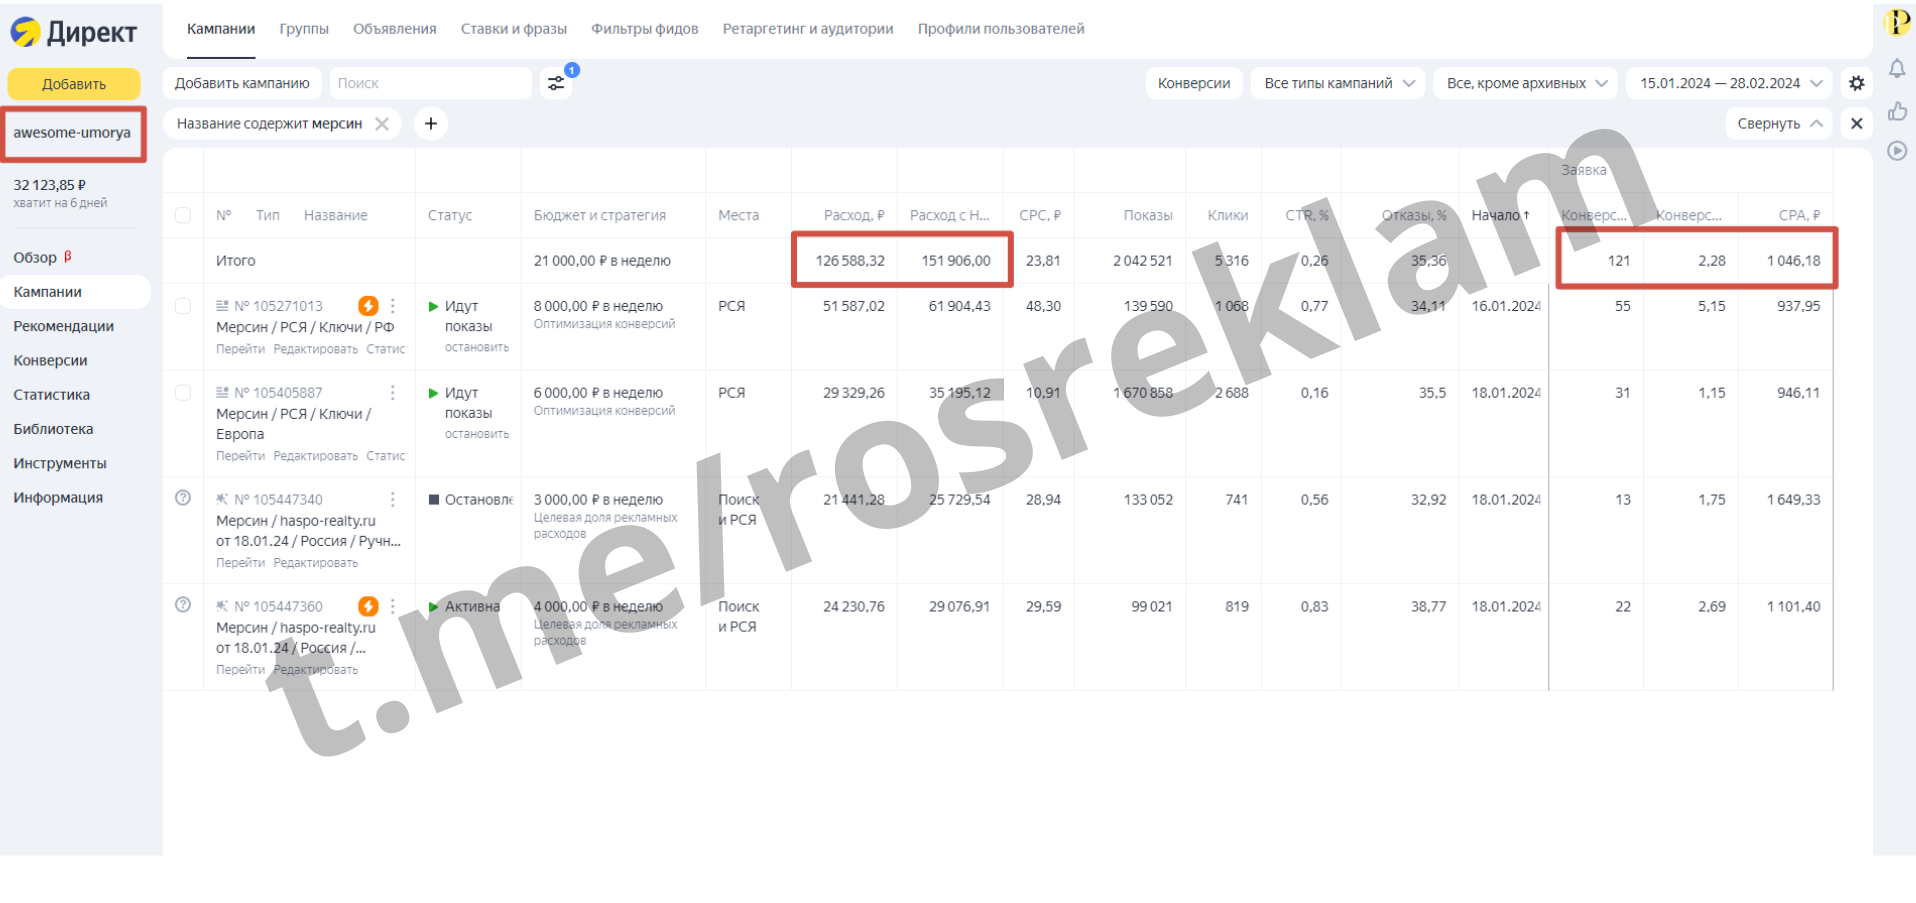The height and width of the screenshot is (903, 1916).
Task: Add new filter with plus button
Action: 431,124
